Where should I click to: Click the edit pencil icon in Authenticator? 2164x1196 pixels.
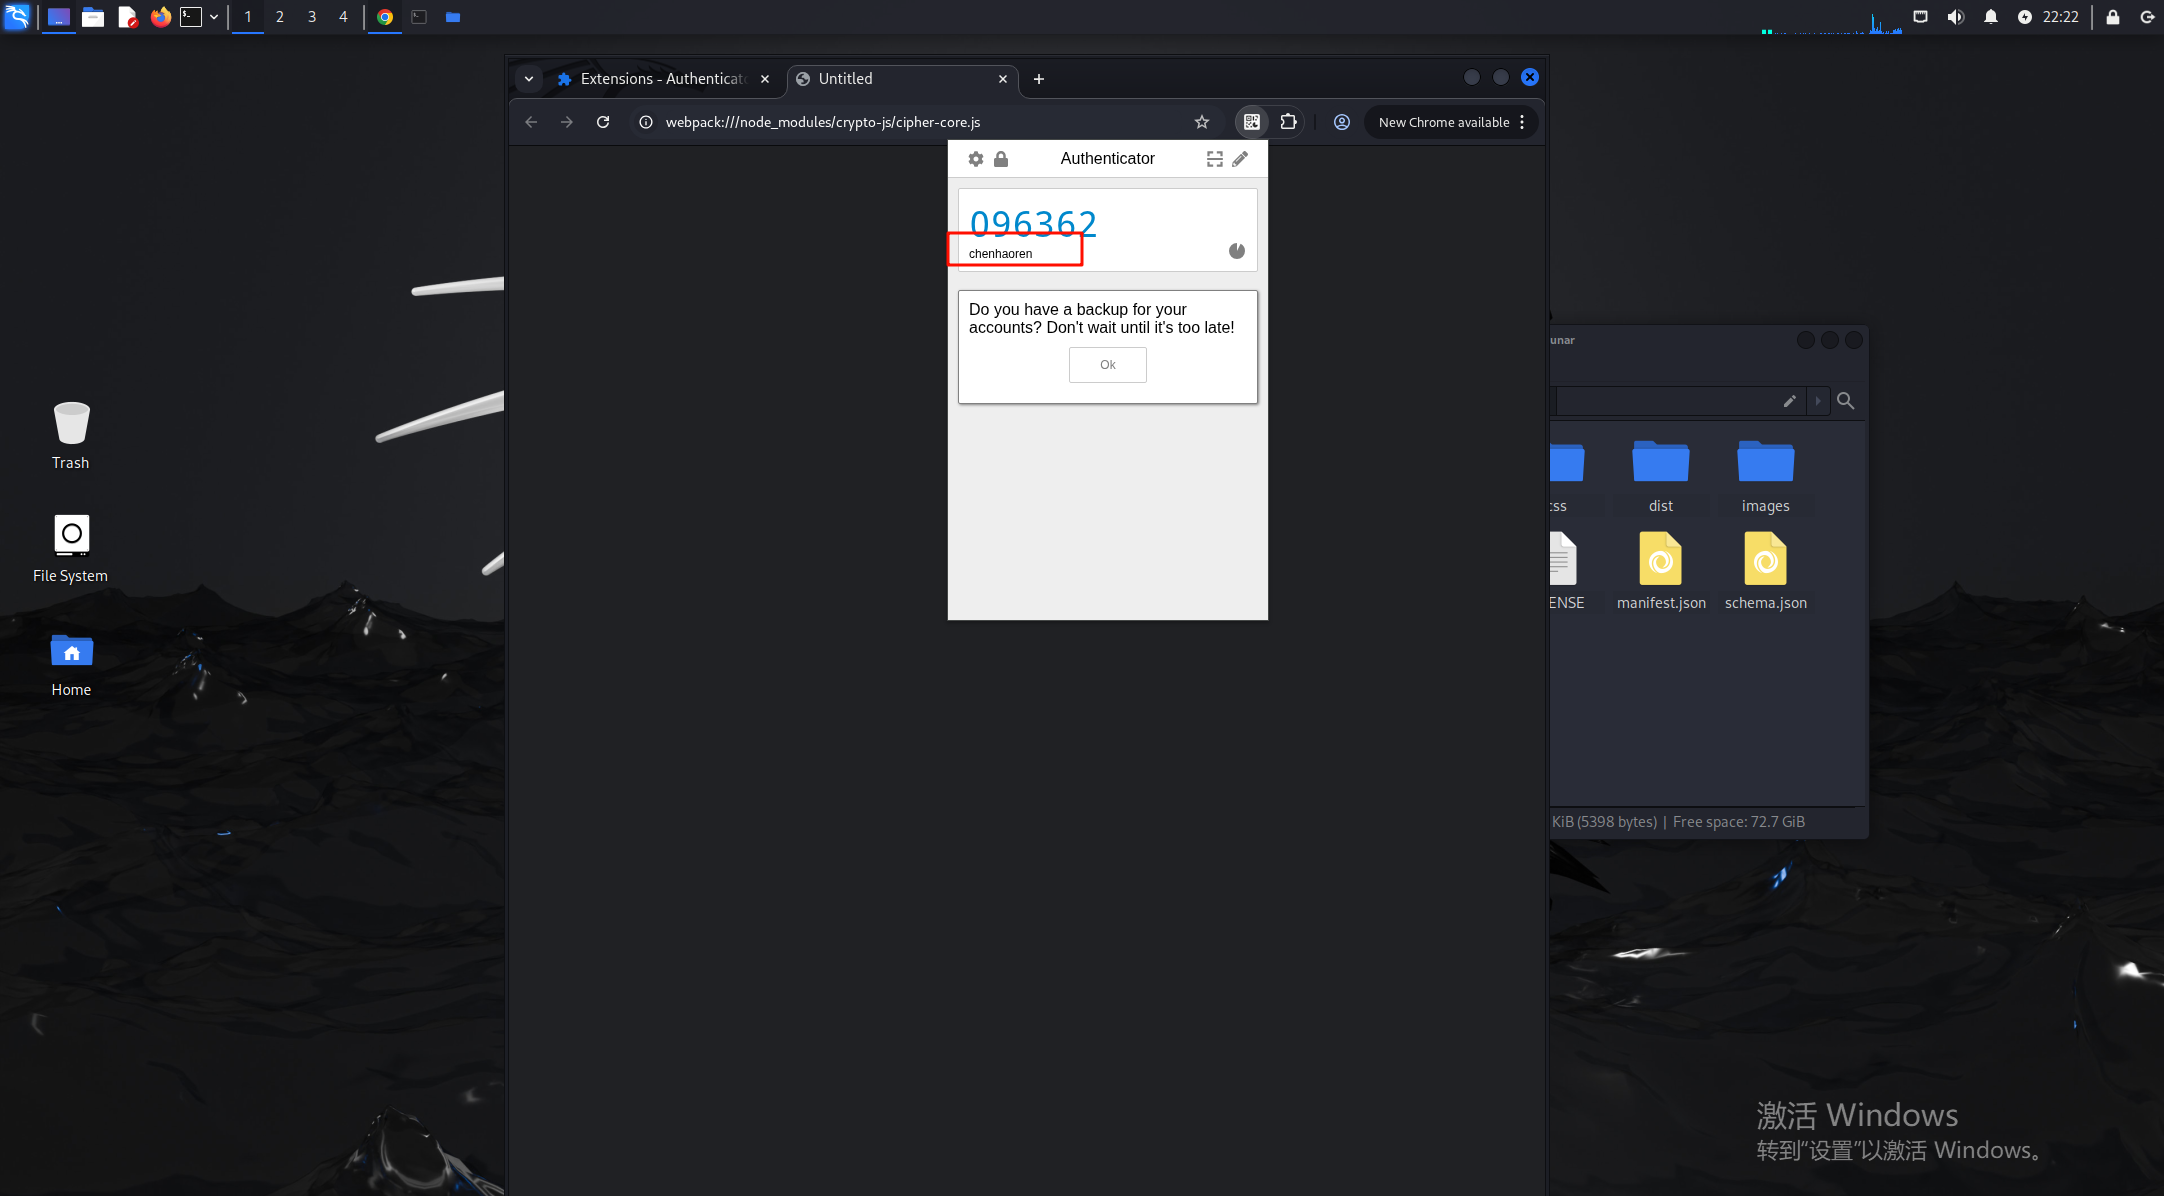coord(1240,159)
